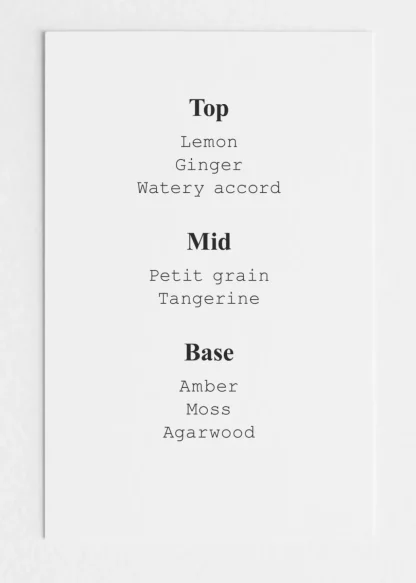Click the bold "Top" heading

click(209, 108)
